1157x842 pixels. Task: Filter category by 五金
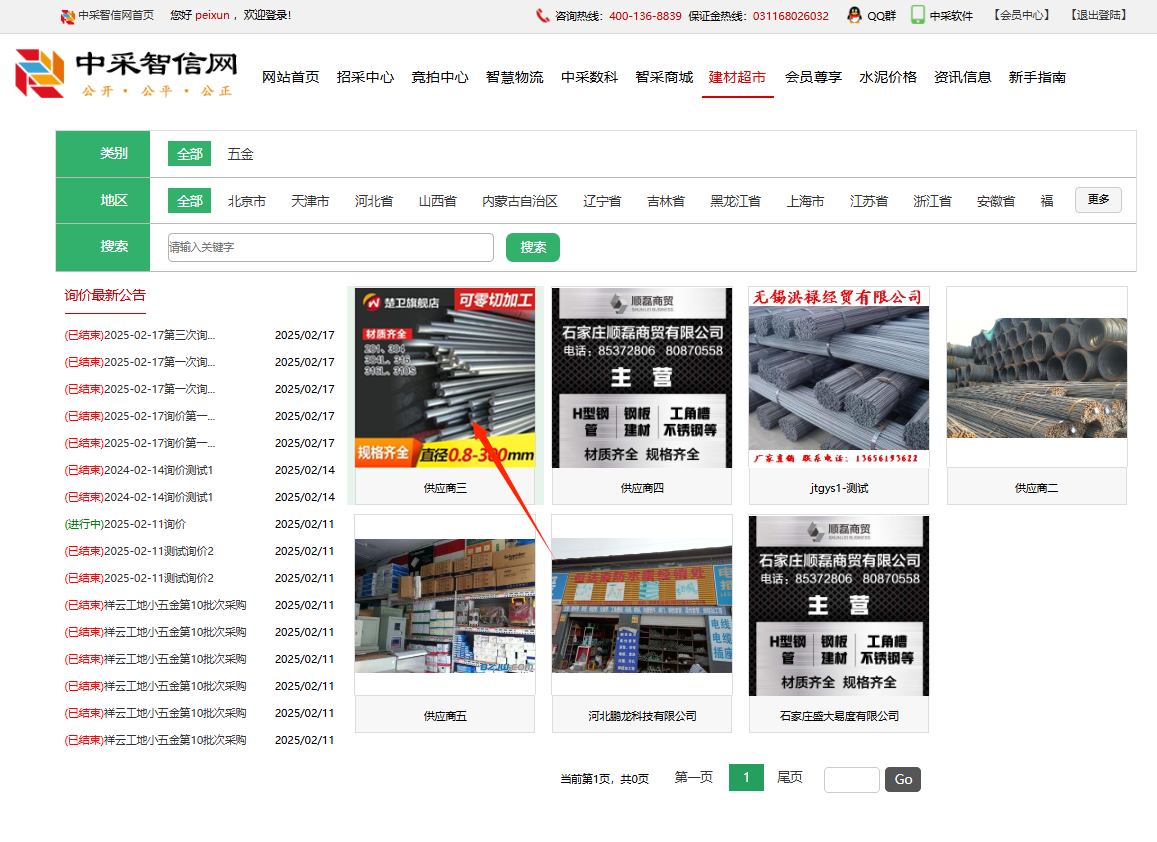241,154
